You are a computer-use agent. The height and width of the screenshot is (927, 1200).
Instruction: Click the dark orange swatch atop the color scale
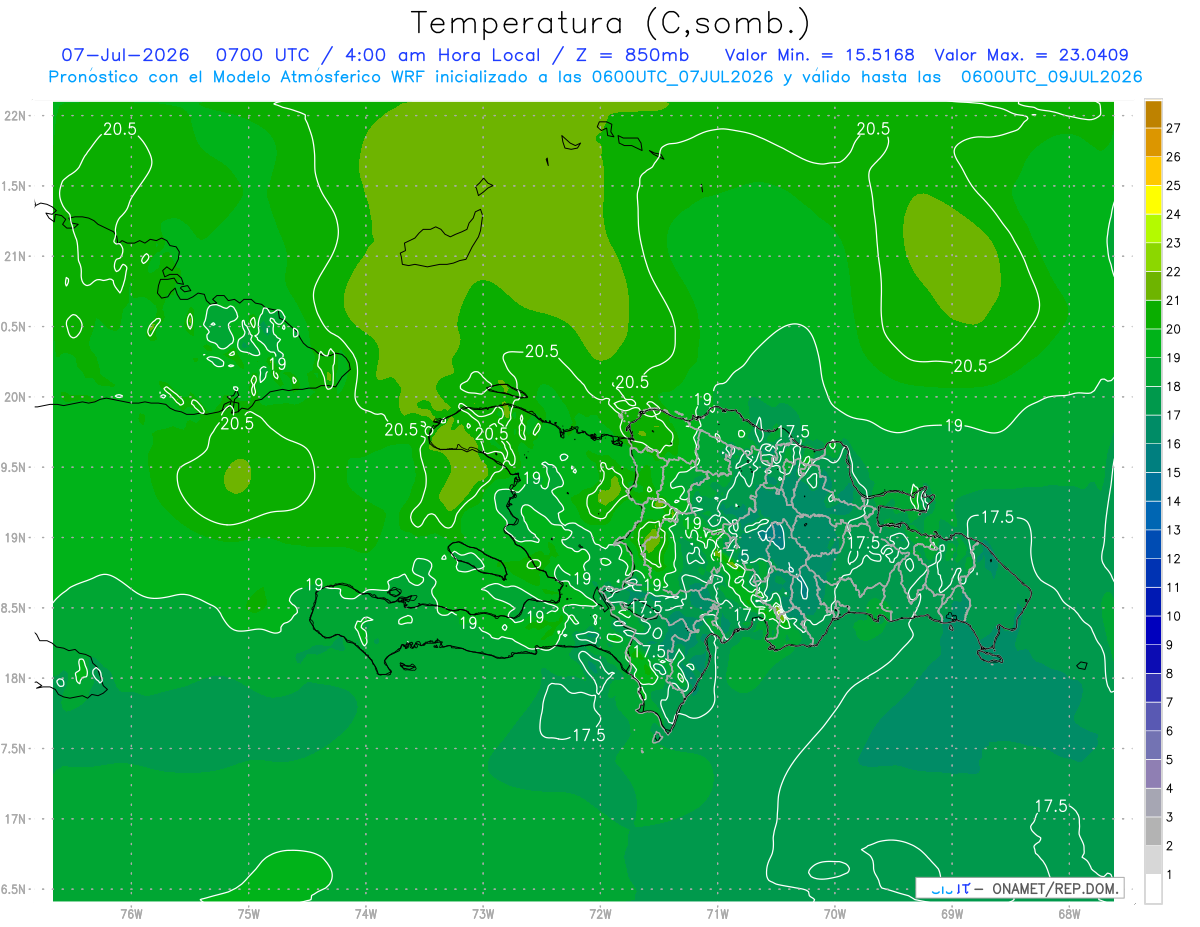point(1153,114)
